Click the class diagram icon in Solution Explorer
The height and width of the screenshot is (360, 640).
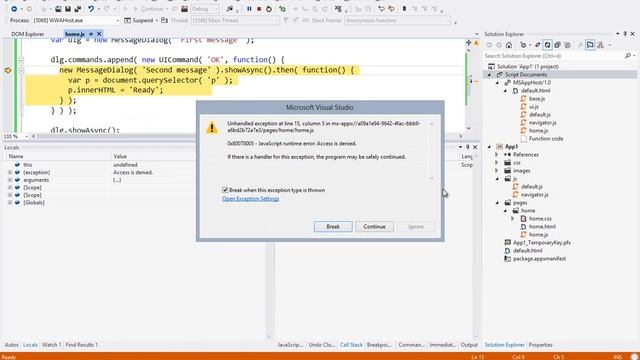[600, 45]
